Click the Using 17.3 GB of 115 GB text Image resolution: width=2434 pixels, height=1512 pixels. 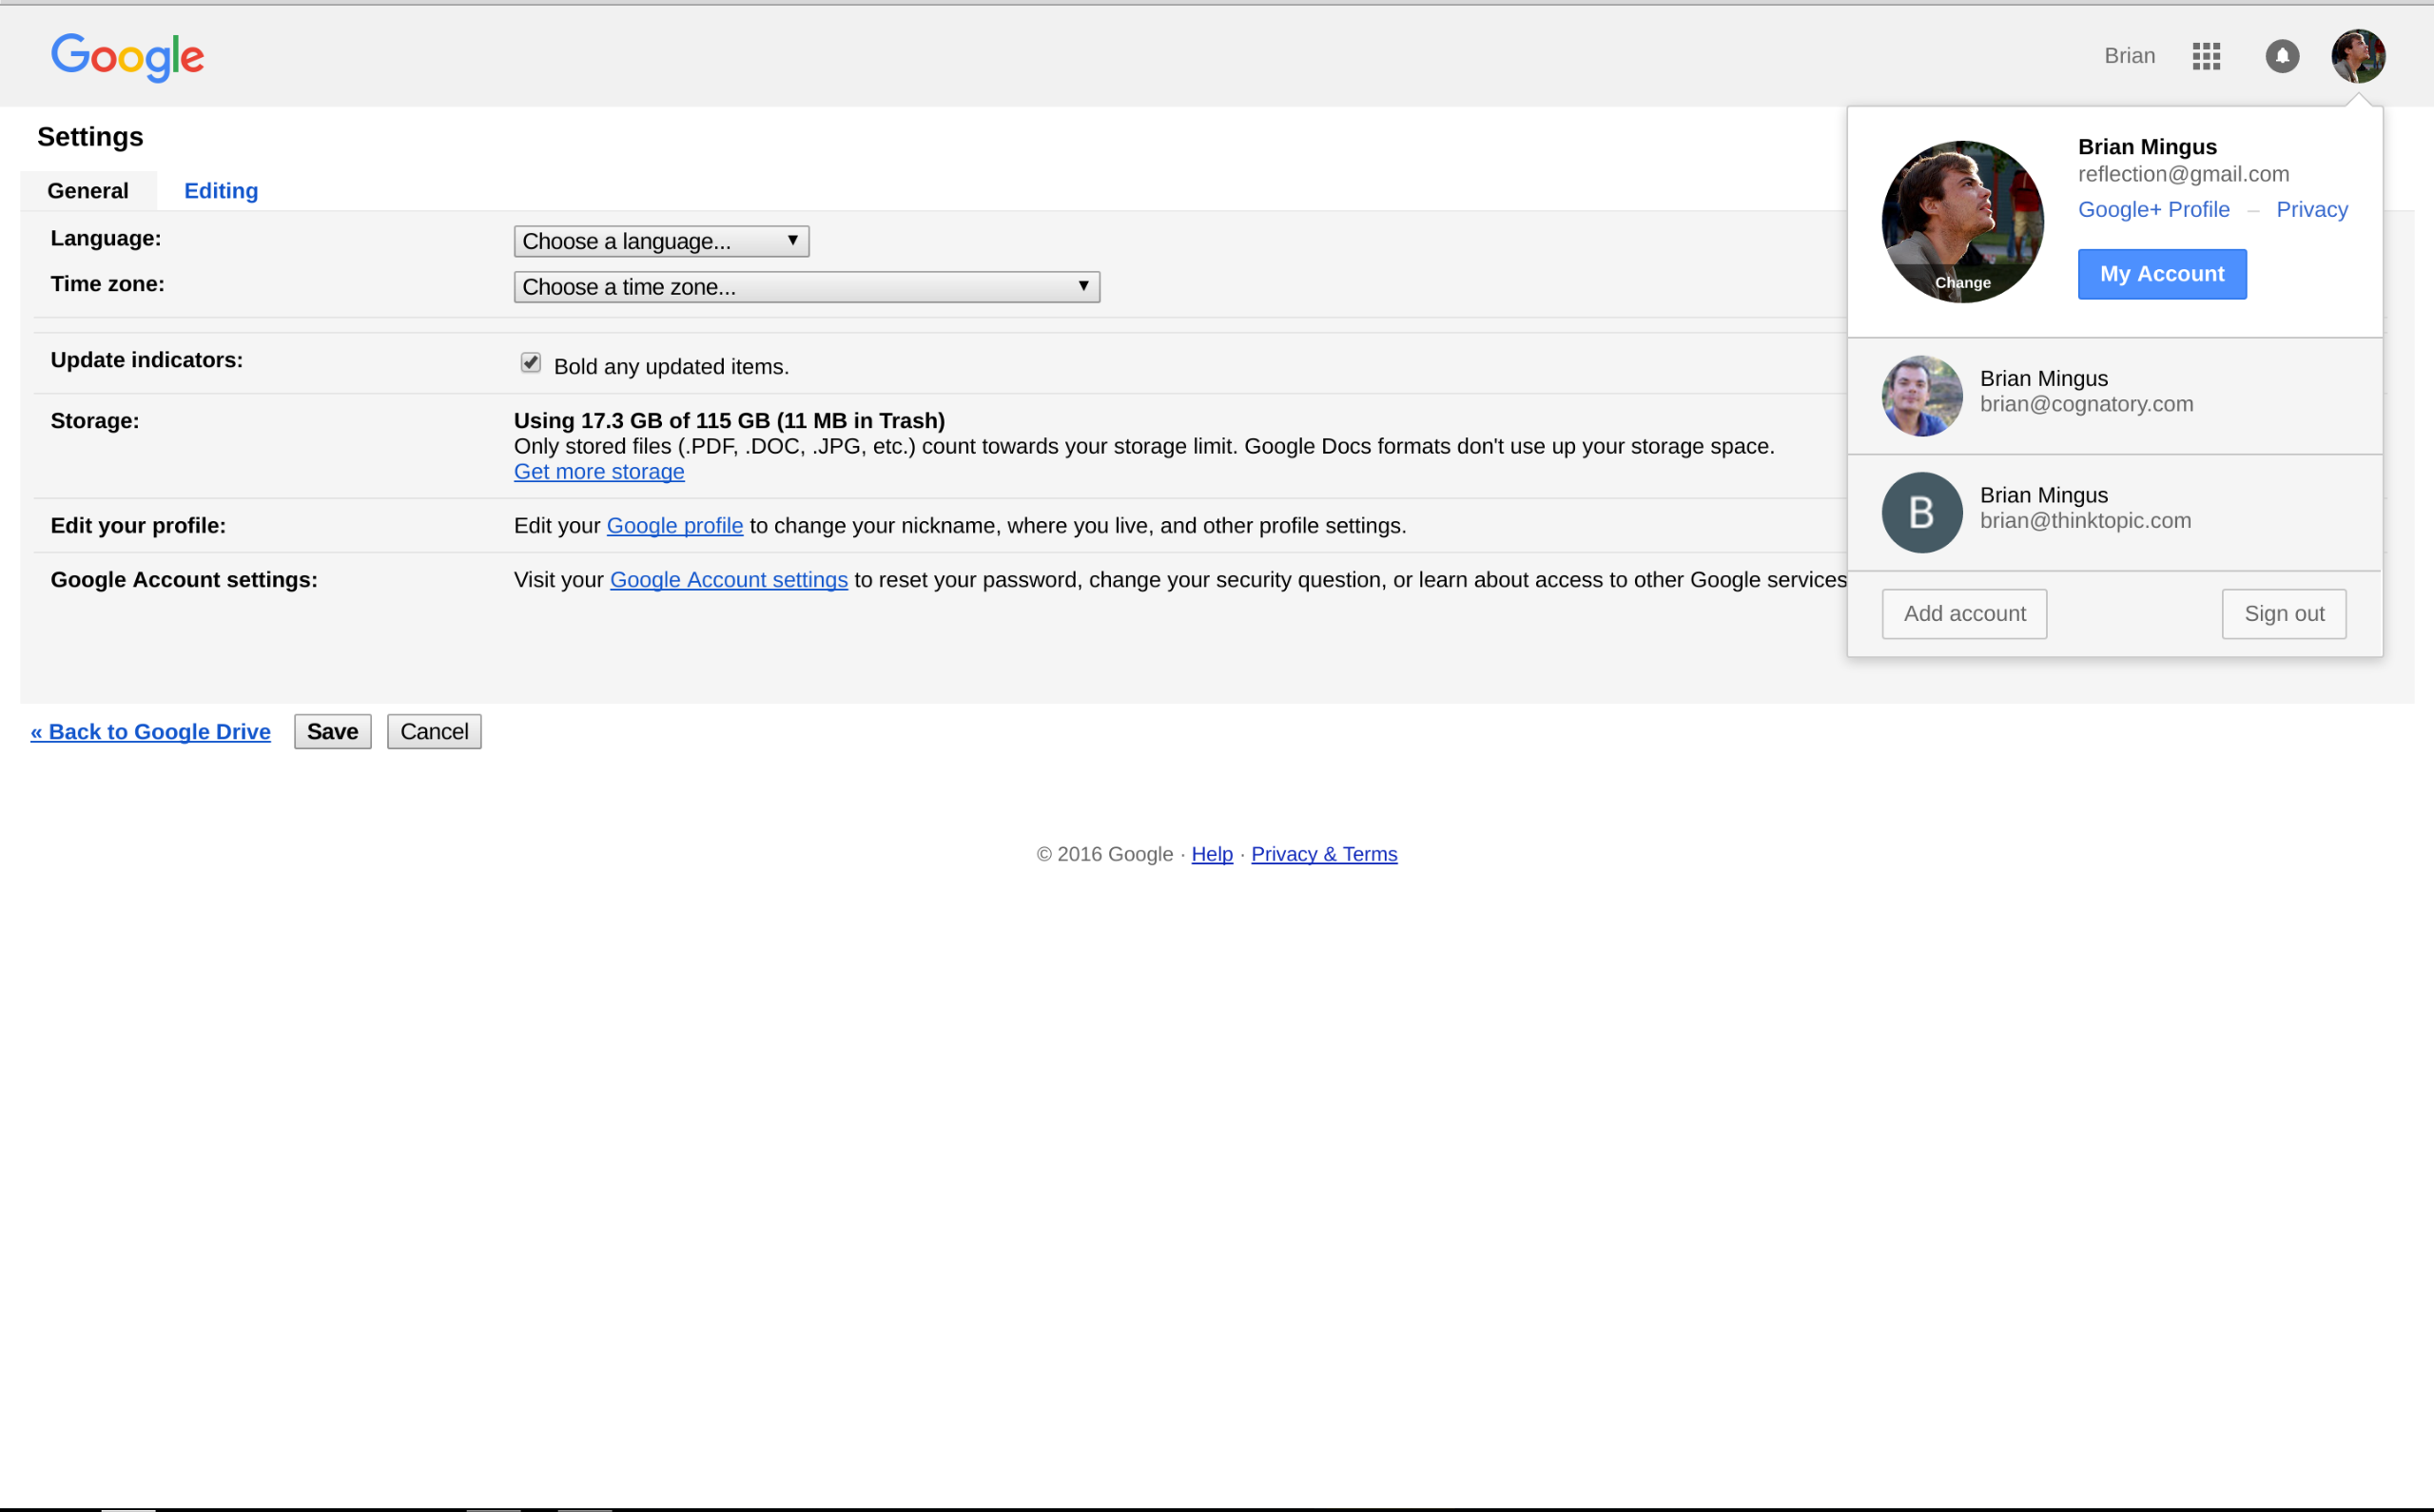pos(641,421)
